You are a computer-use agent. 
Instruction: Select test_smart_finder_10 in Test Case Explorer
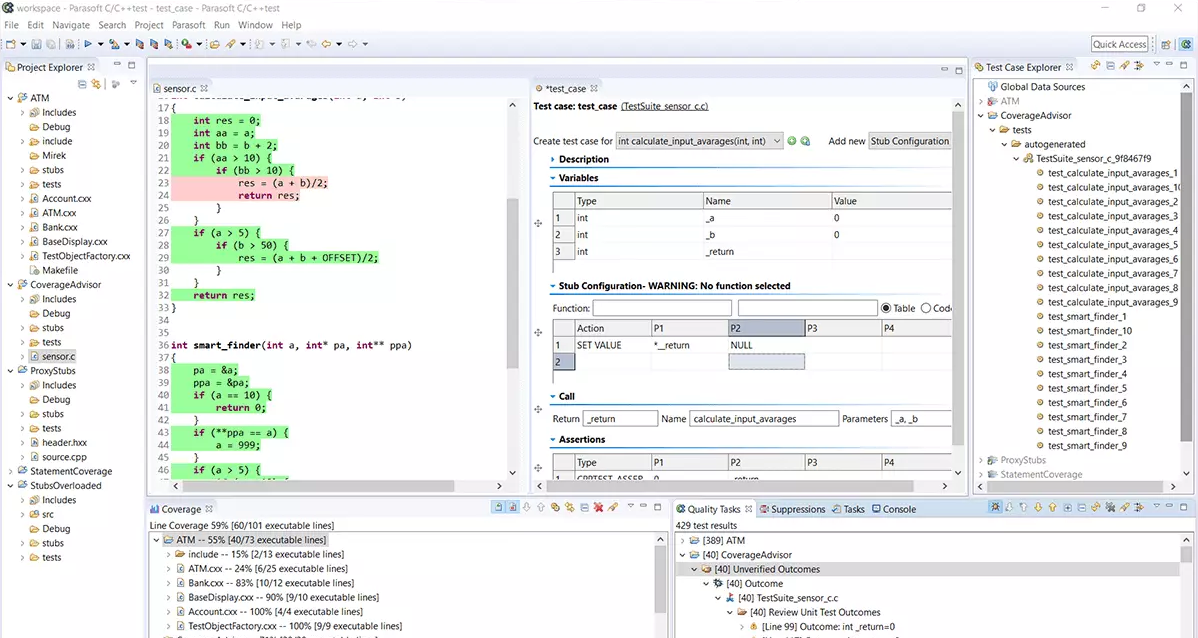click(1090, 331)
